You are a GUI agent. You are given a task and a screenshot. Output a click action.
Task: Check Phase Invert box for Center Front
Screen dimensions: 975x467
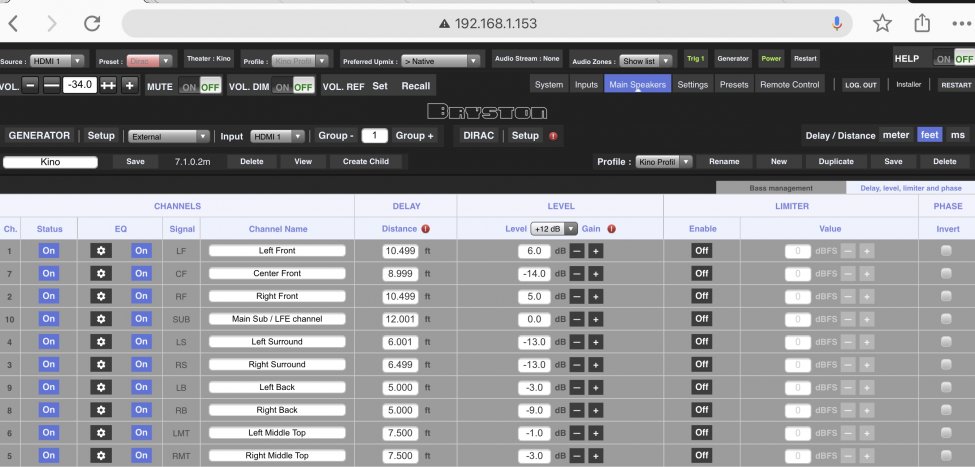click(x=946, y=274)
